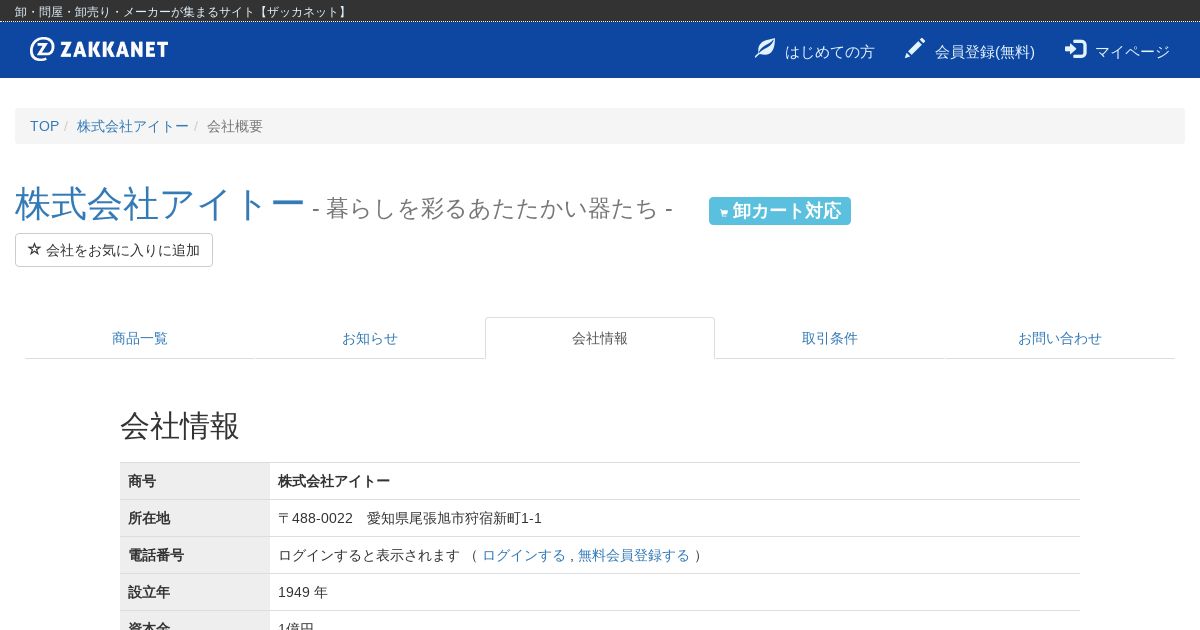The height and width of the screenshot is (630, 1200).
Task: Switch to the お知らせ tab
Action: (x=370, y=338)
